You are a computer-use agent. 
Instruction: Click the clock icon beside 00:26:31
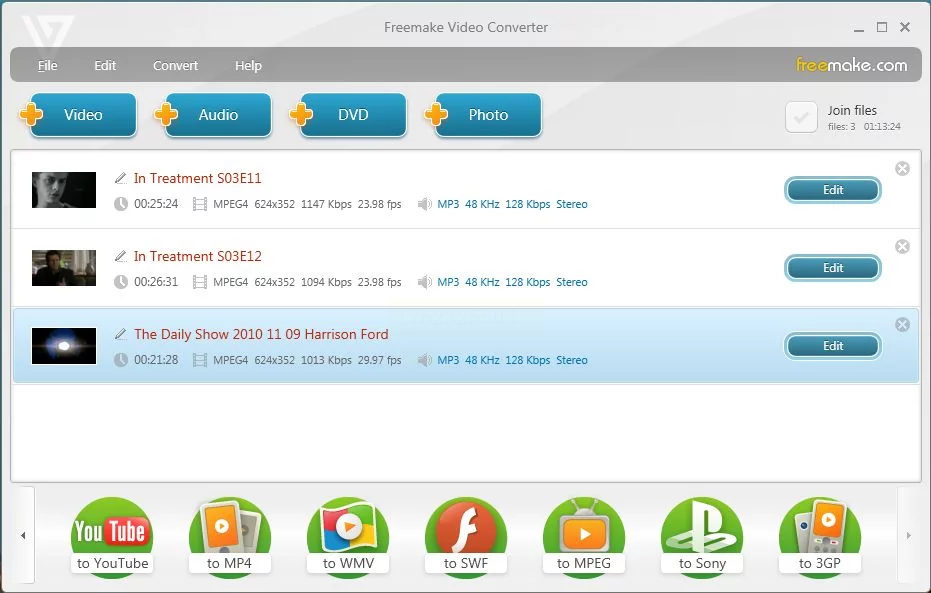pos(121,282)
